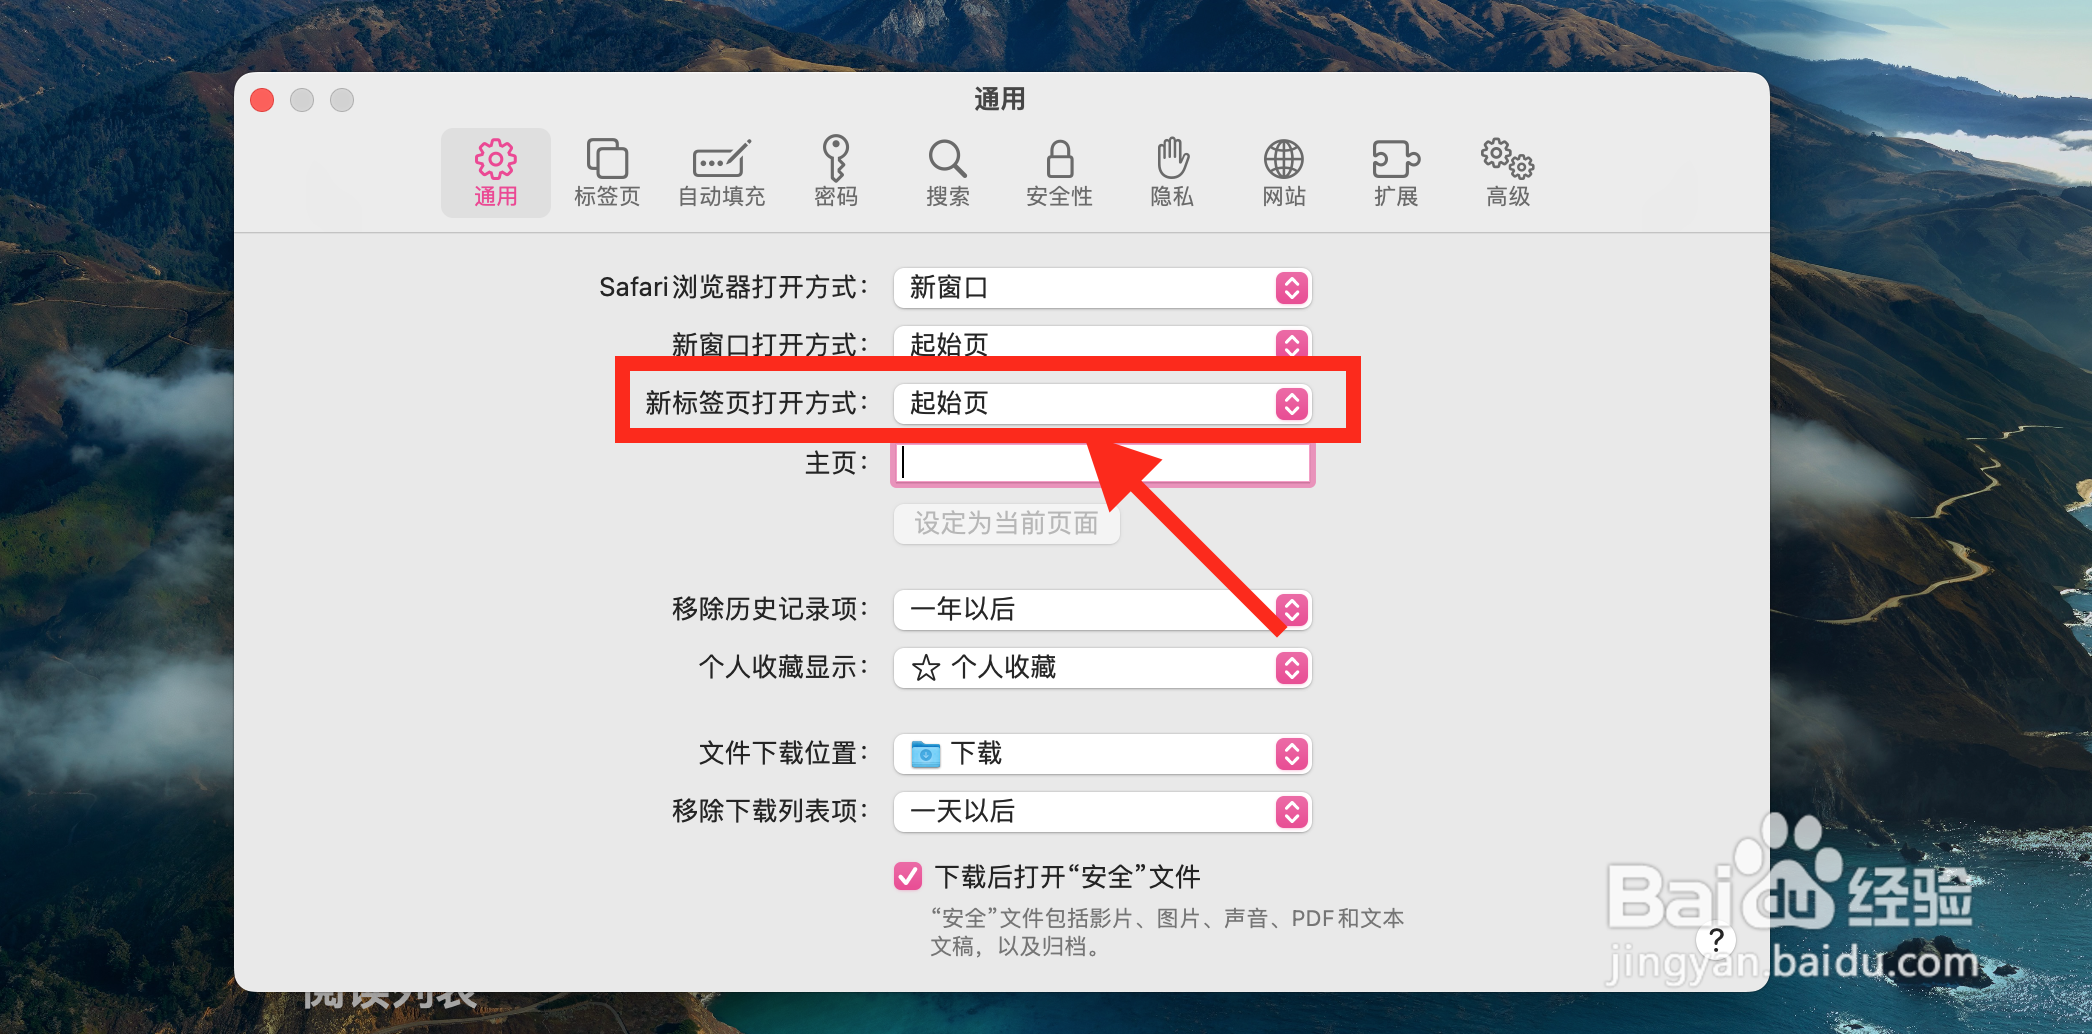Screen dimensions: 2092x1034
Task: Open the 网站 globe pane
Action: coord(1284,173)
